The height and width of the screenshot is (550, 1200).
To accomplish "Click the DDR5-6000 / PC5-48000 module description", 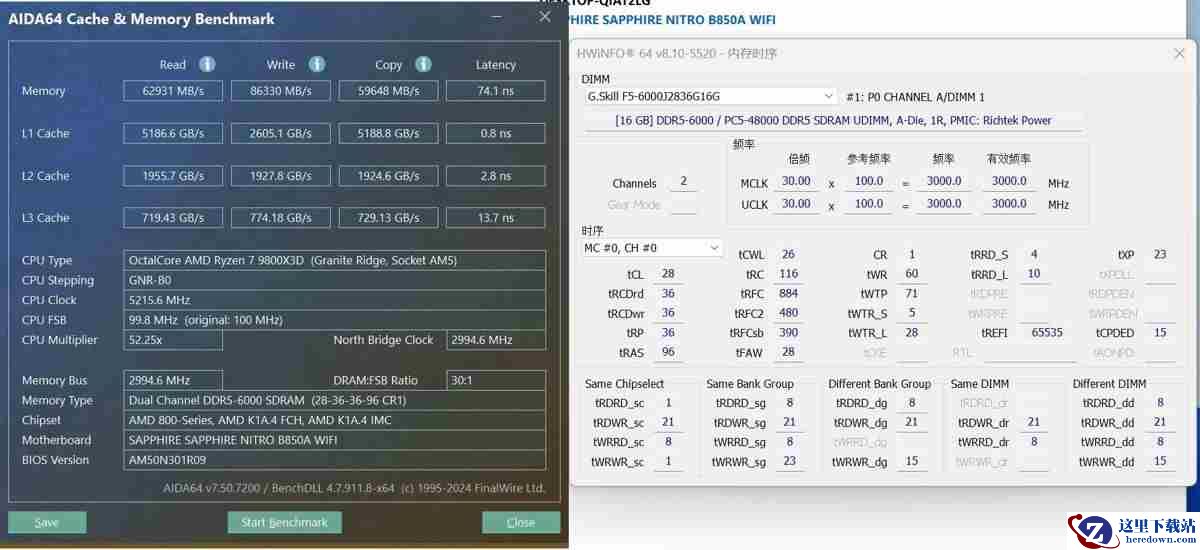I will point(832,120).
